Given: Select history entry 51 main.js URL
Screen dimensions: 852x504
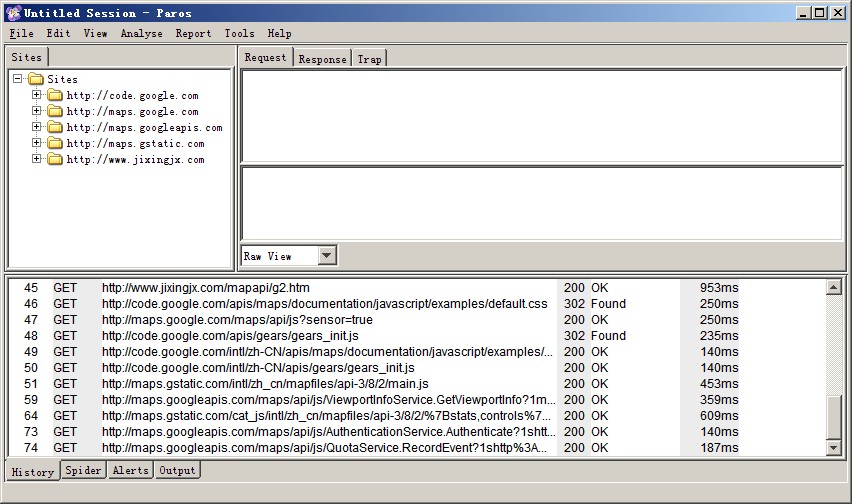Looking at the screenshot, I should click(x=265, y=384).
